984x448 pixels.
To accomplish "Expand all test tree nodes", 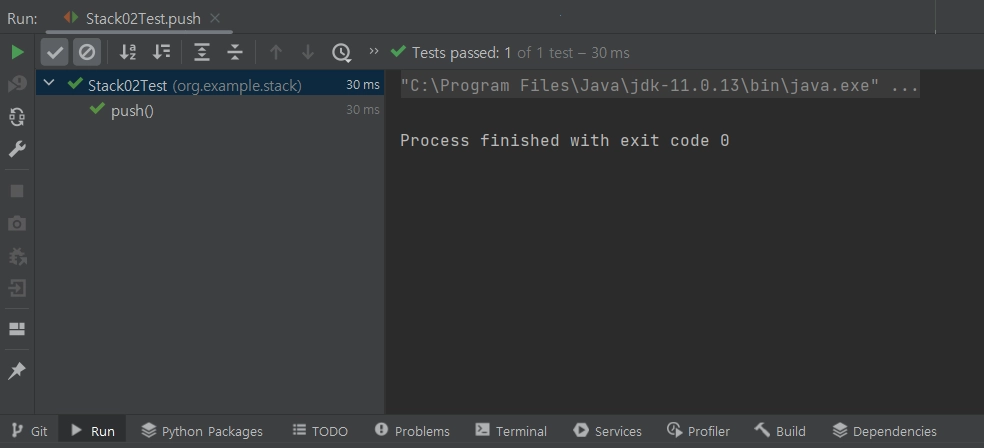I will tap(202, 52).
